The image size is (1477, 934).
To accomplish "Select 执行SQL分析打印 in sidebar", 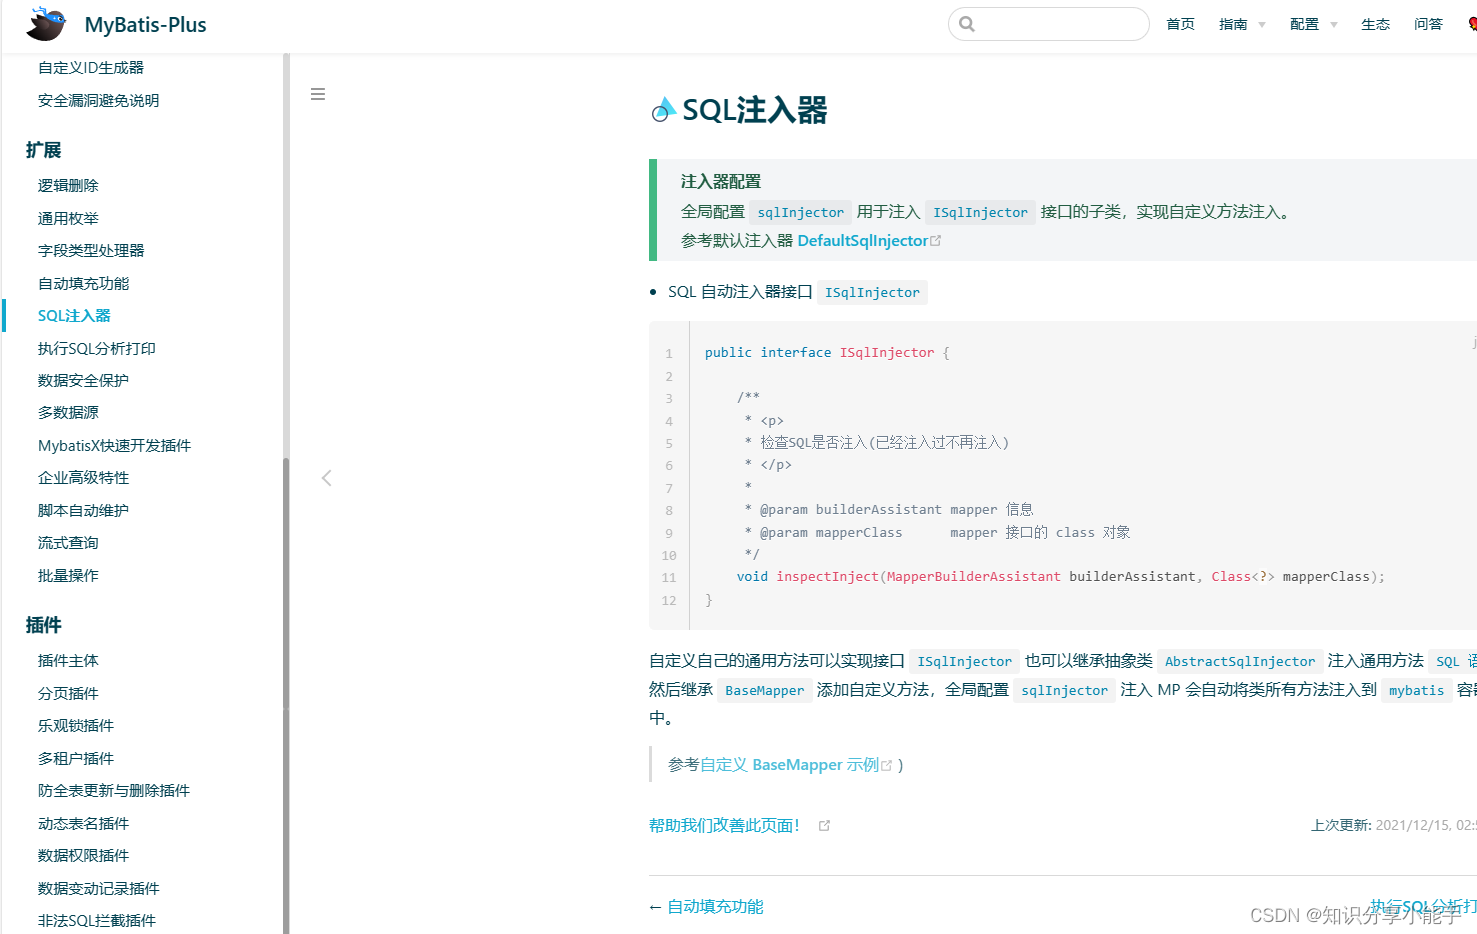I will click(x=97, y=349).
